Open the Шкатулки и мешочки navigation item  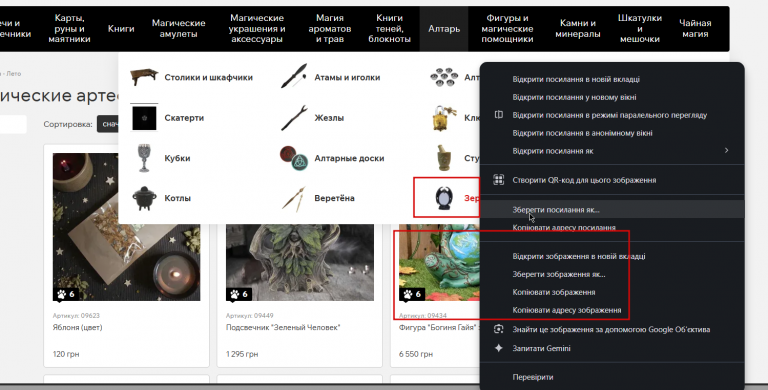(x=640, y=28)
